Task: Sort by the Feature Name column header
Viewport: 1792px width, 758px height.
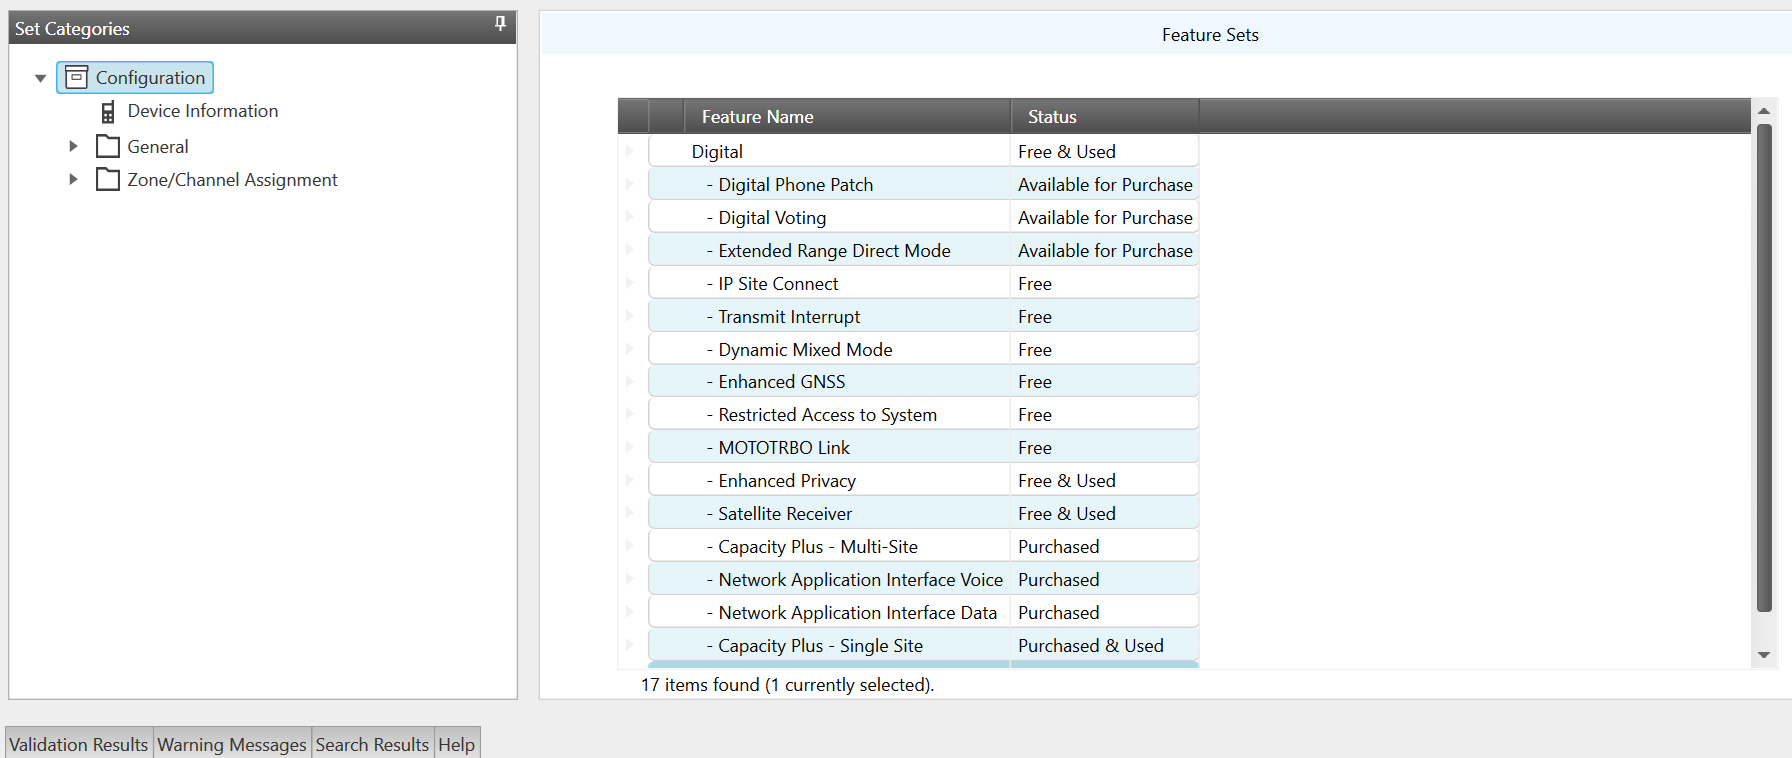Action: [847, 117]
